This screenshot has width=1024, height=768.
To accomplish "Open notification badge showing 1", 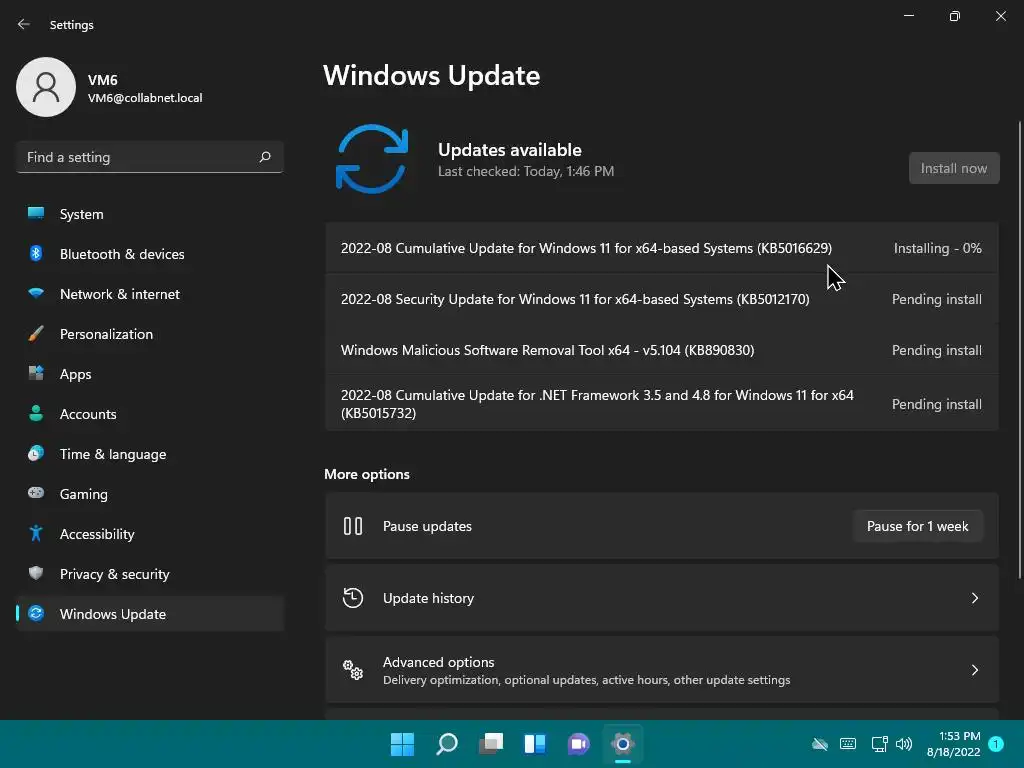I will [996, 744].
